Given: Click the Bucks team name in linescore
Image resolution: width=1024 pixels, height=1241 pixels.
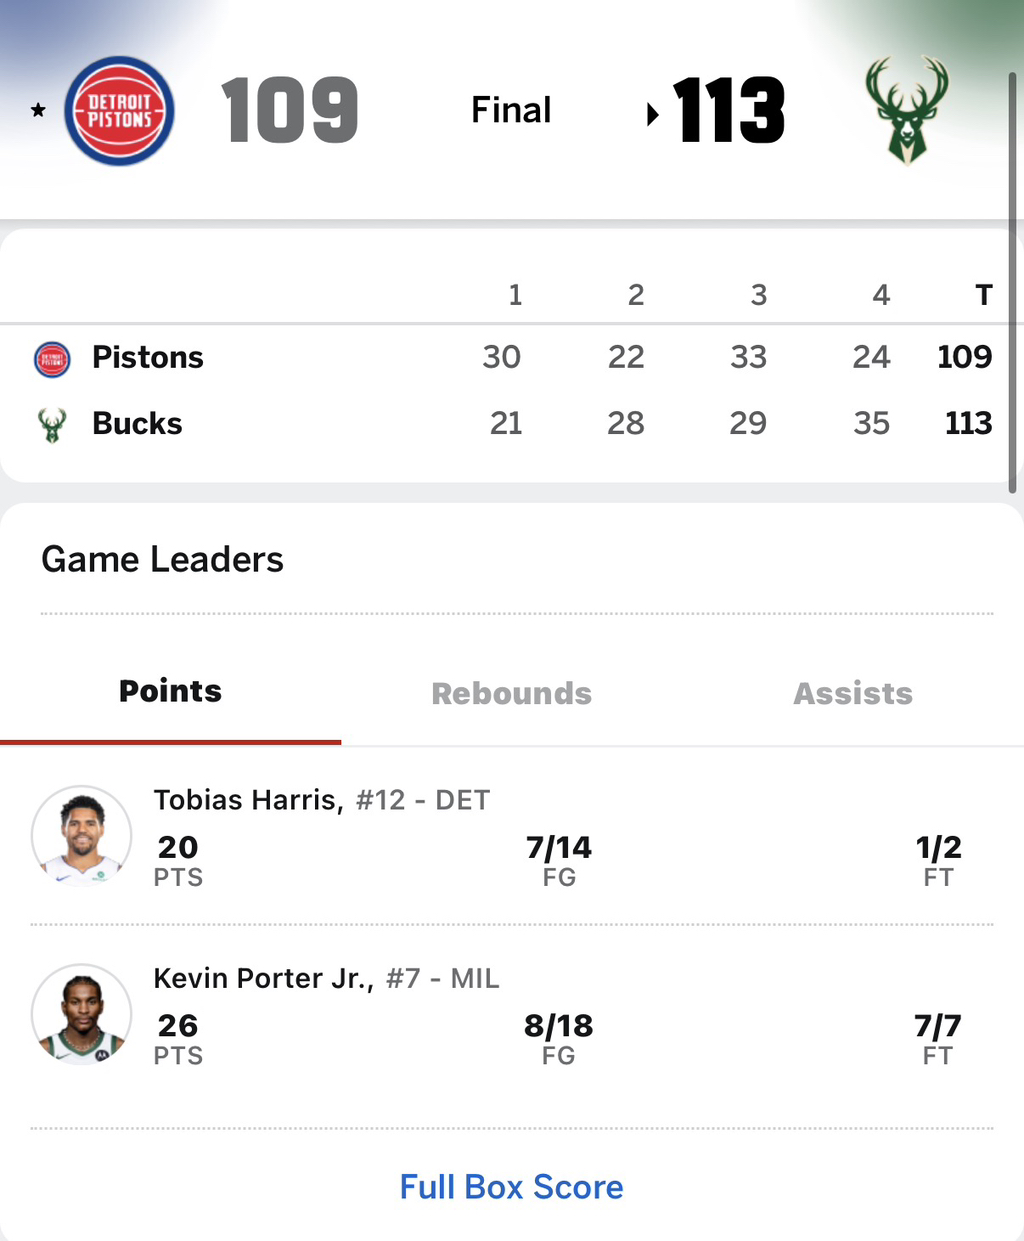Looking at the screenshot, I should pyautogui.click(x=137, y=424).
